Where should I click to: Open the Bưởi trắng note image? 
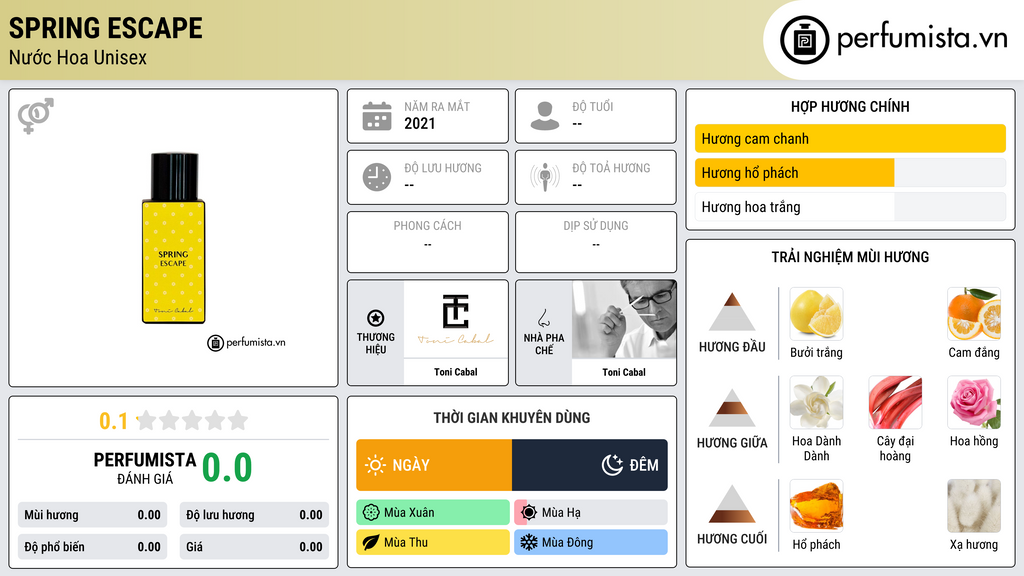[816, 314]
